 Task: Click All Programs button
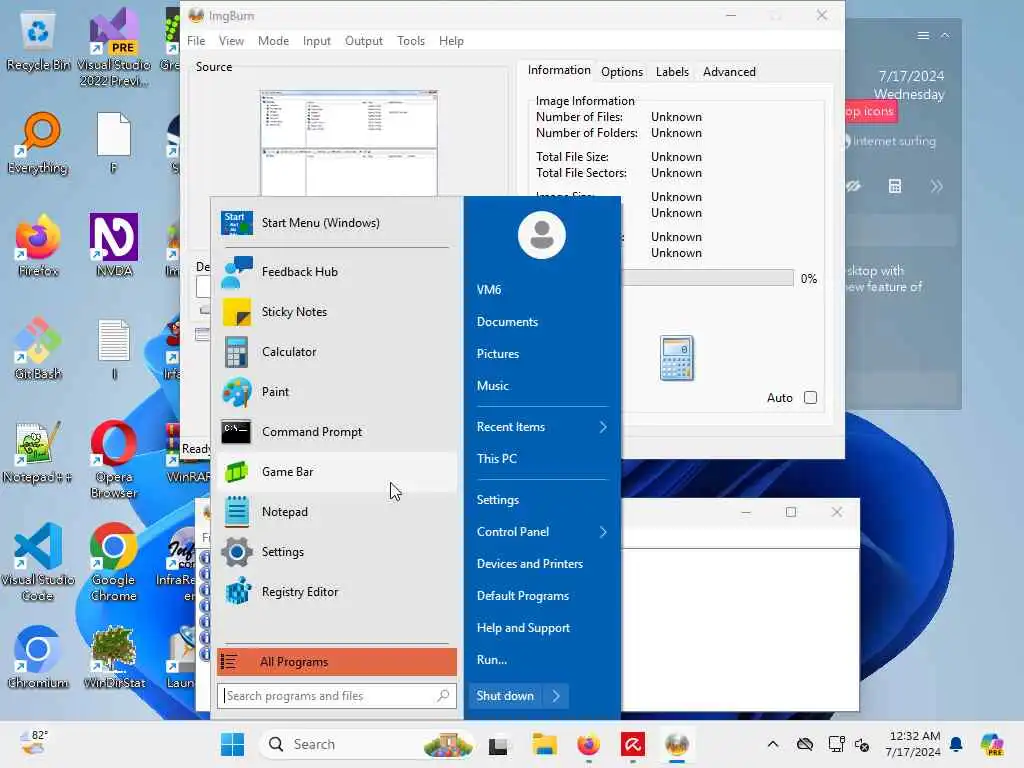(x=336, y=662)
